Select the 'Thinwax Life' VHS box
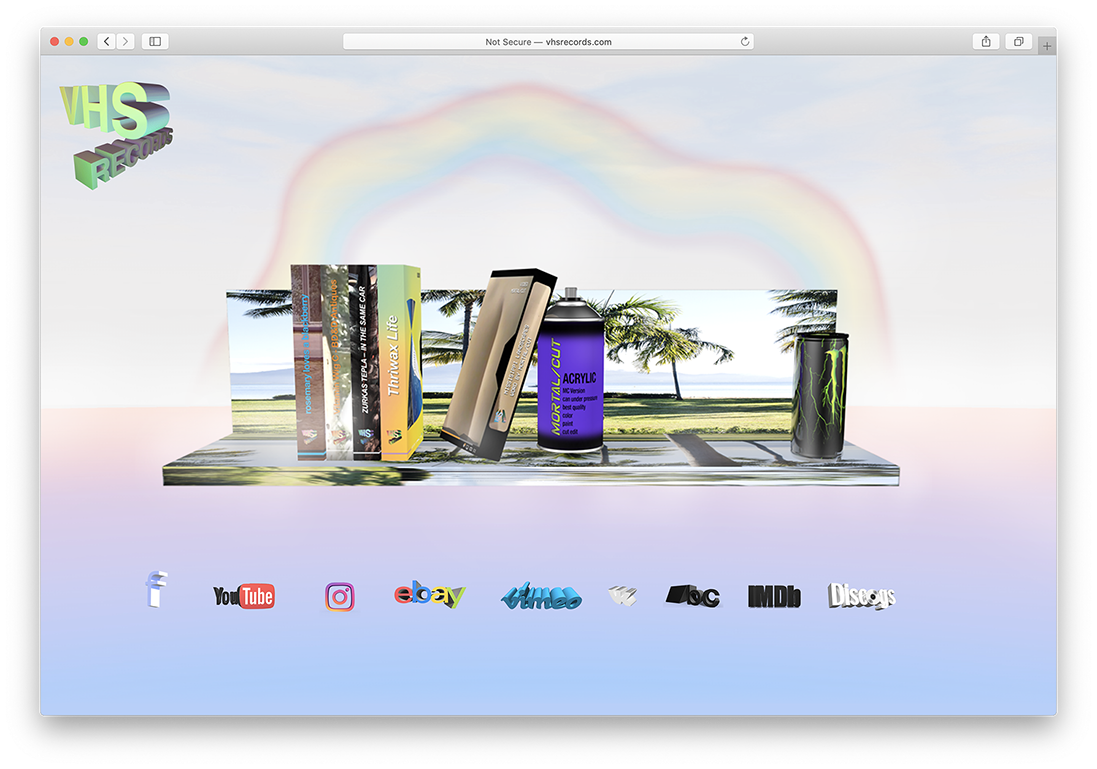Viewport: 1097px width, 769px height. click(x=399, y=364)
